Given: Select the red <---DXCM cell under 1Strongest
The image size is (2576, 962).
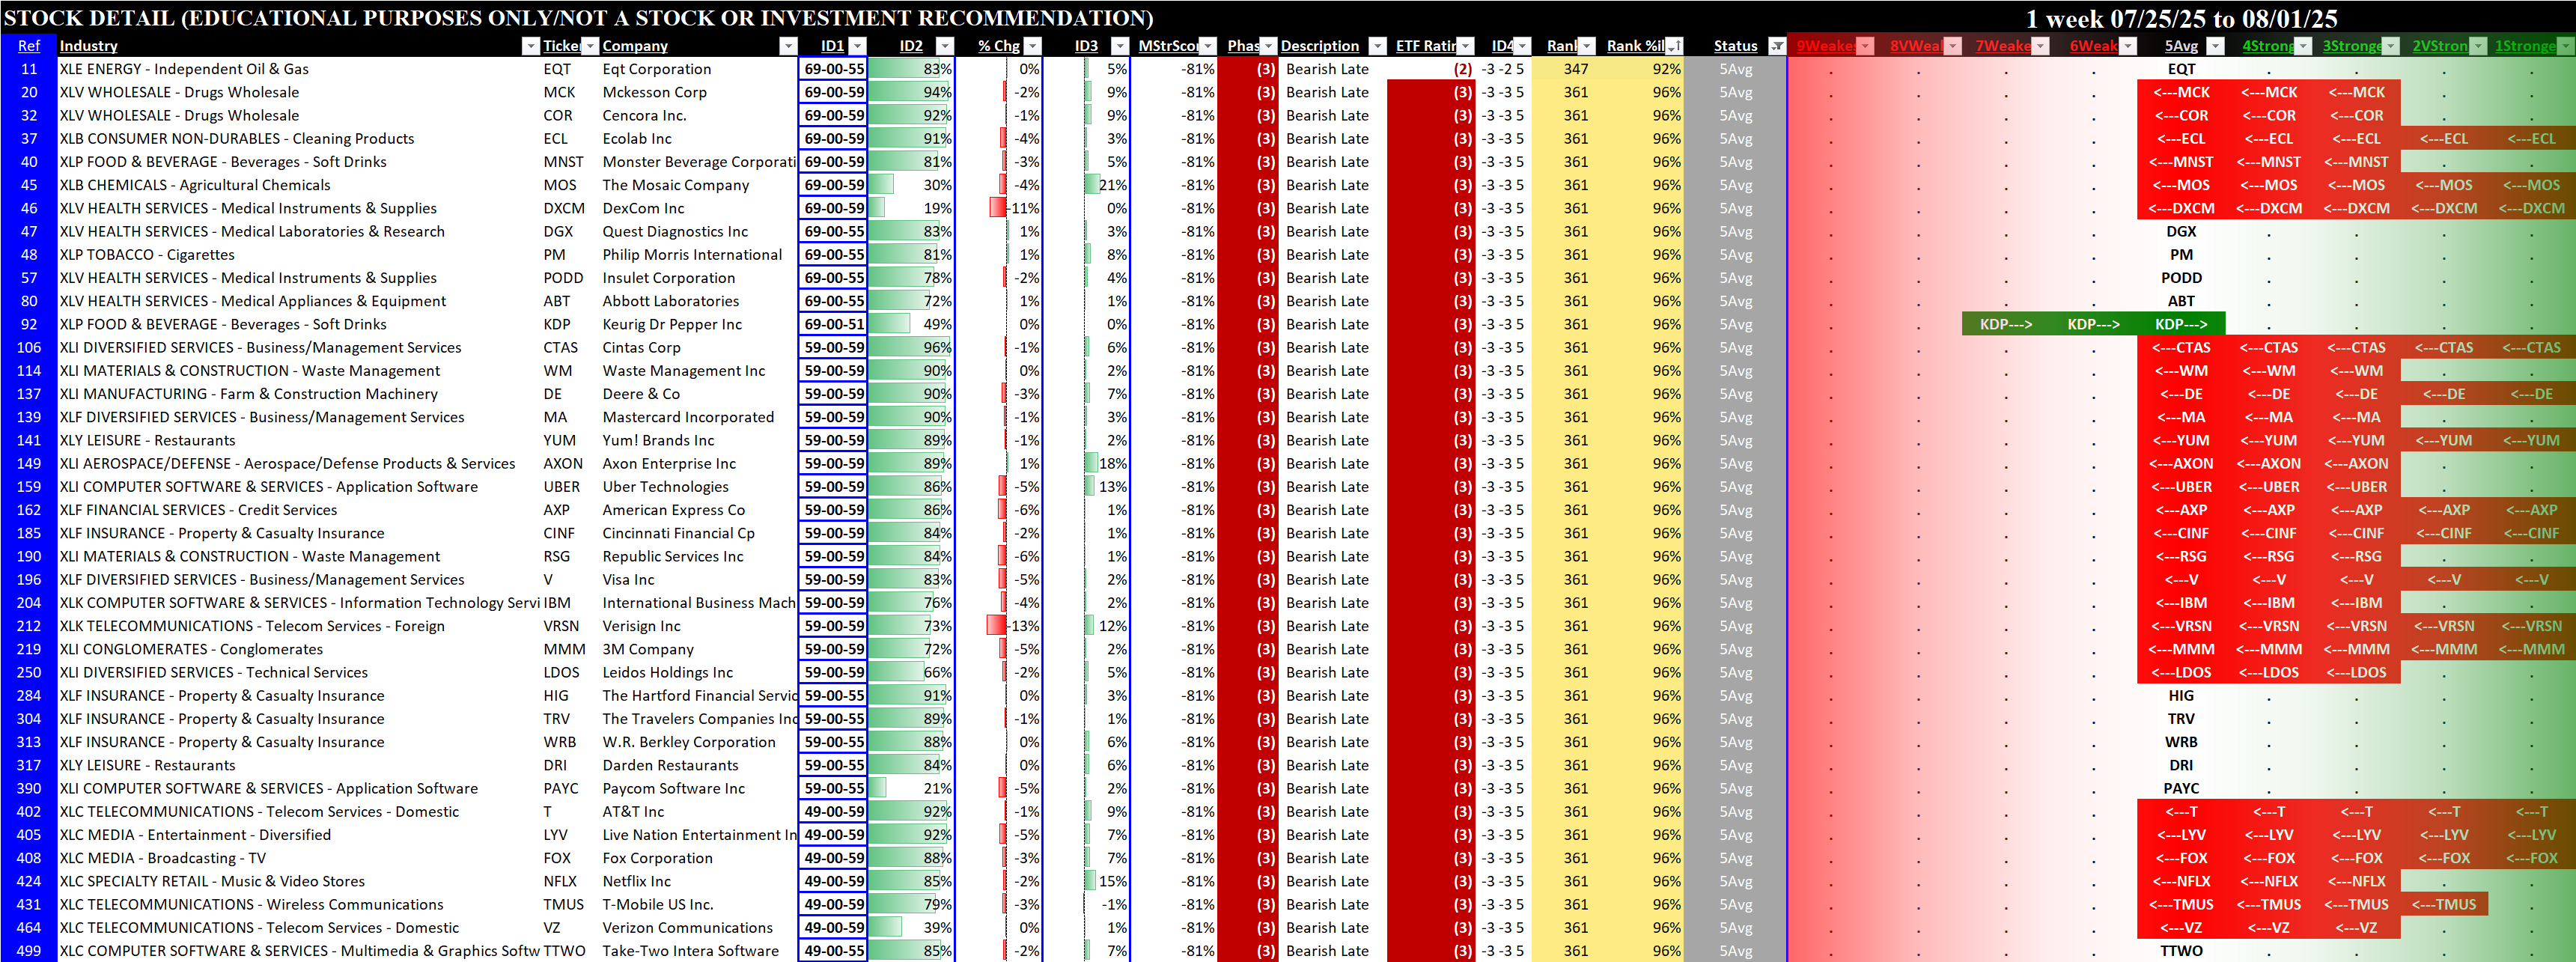Looking at the screenshot, I should (x=2531, y=208).
